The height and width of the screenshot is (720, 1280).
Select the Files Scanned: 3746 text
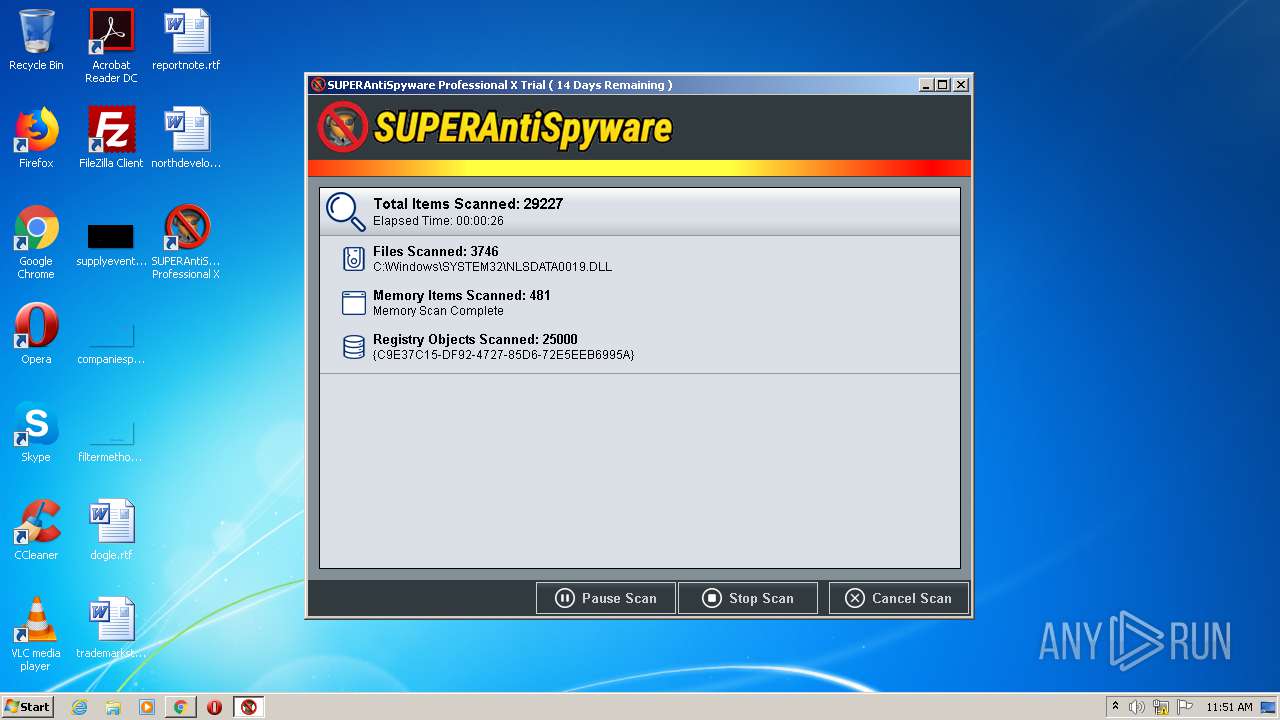coord(435,252)
